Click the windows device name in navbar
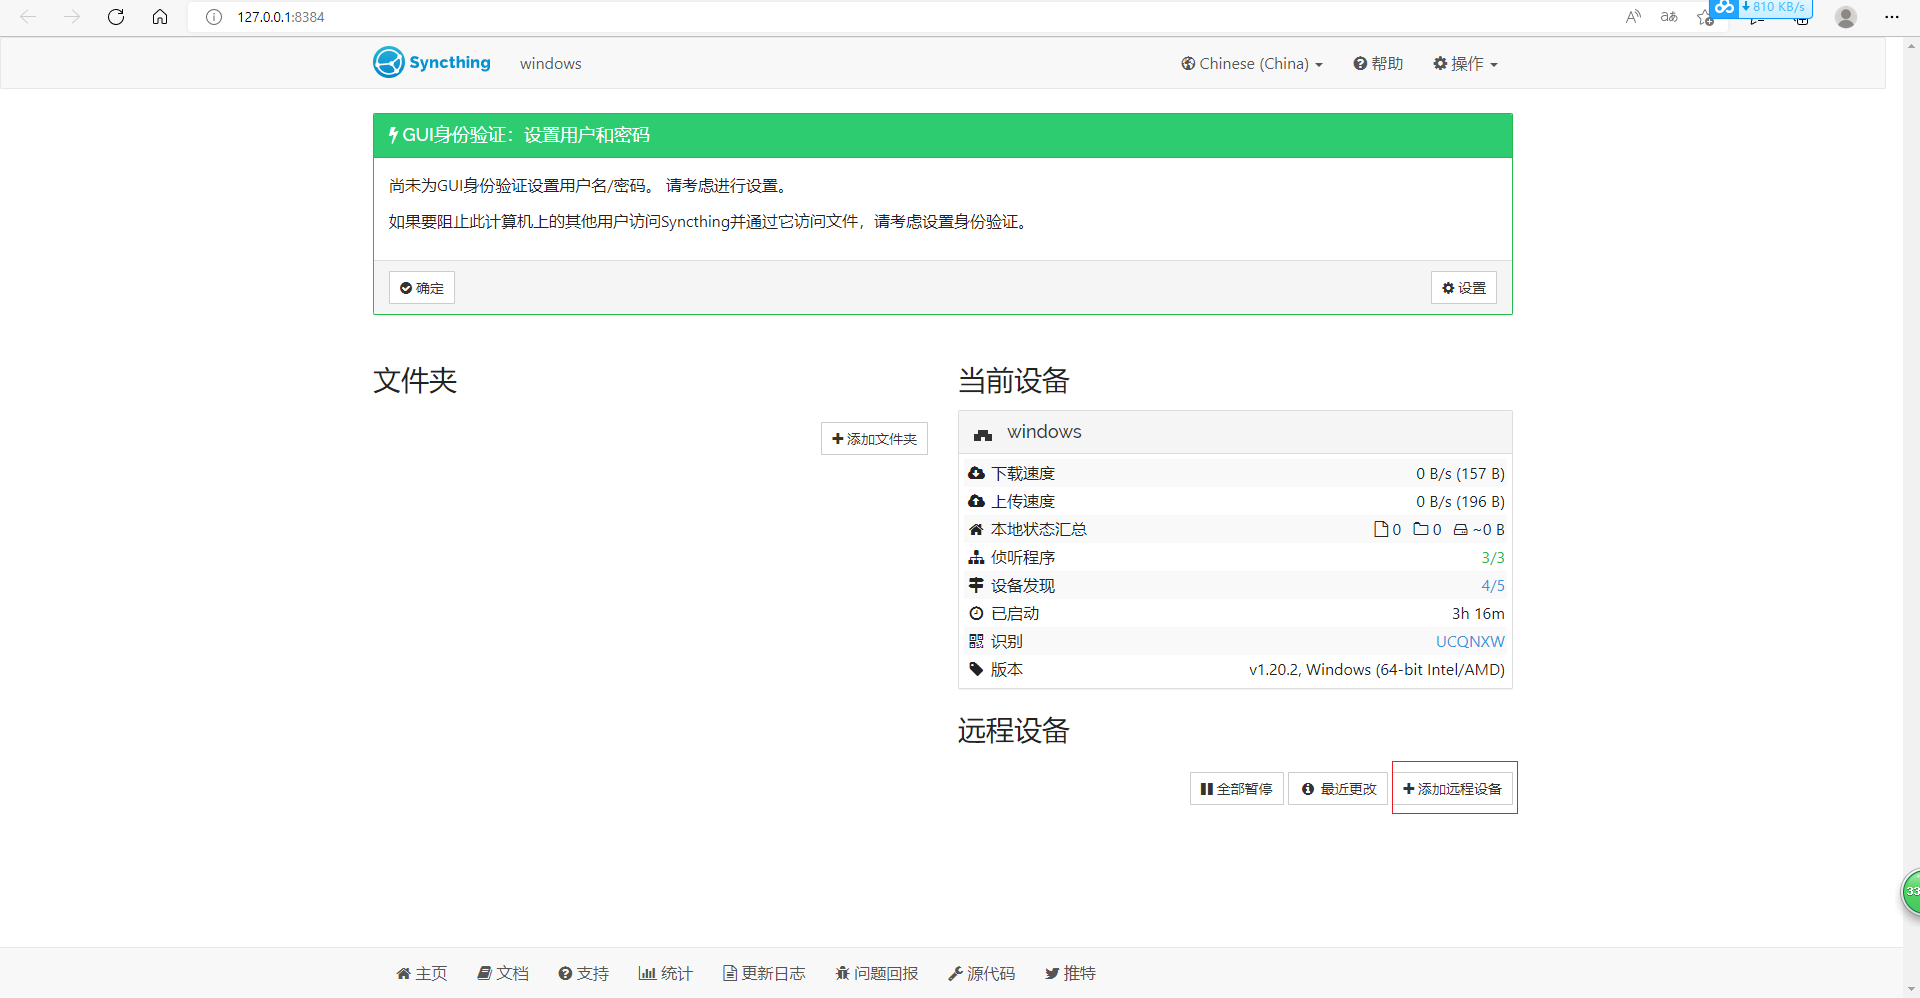Viewport: 1920px width, 998px height. tap(550, 63)
